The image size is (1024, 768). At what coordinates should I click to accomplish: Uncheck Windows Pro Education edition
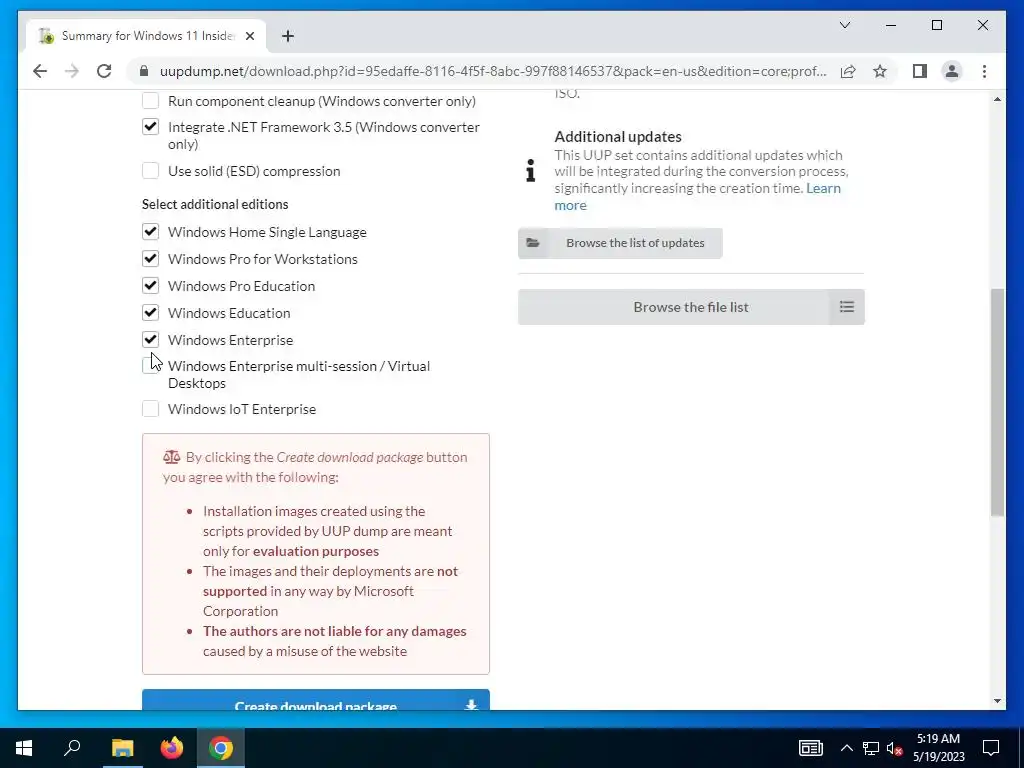[150, 285]
